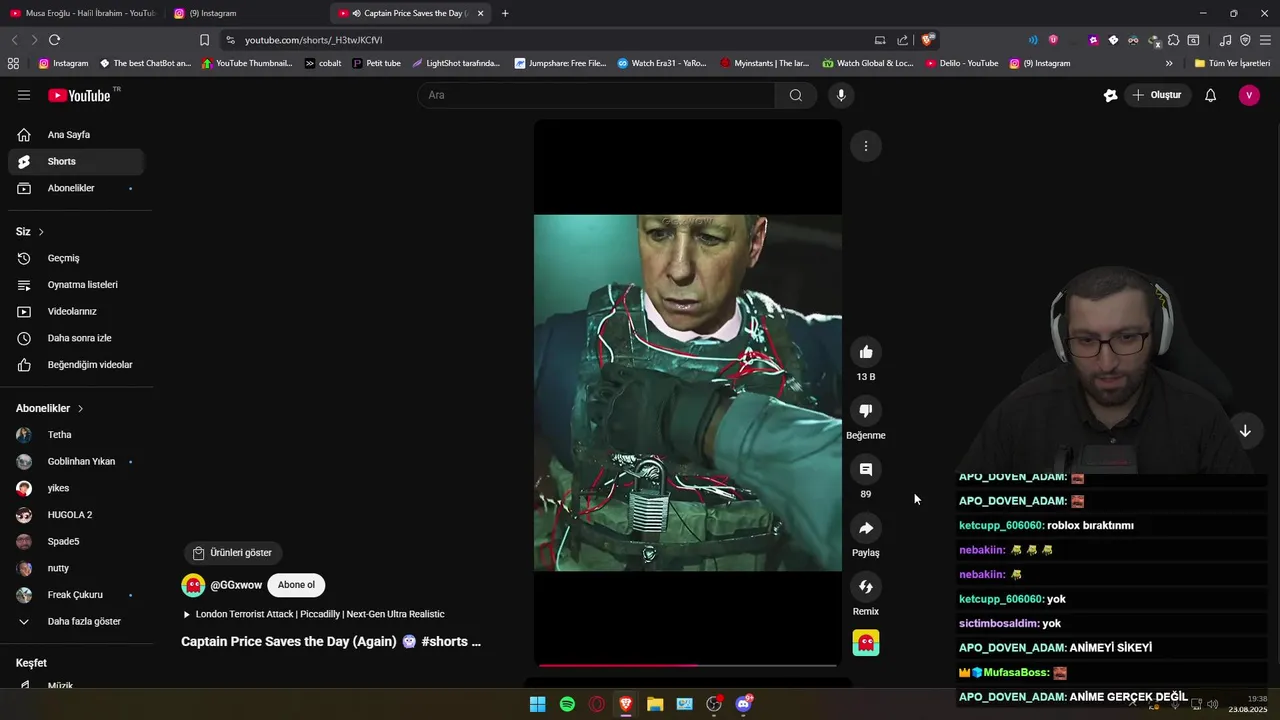Open the three-dot options for the Short
The image size is (1280, 720).
coord(866,146)
